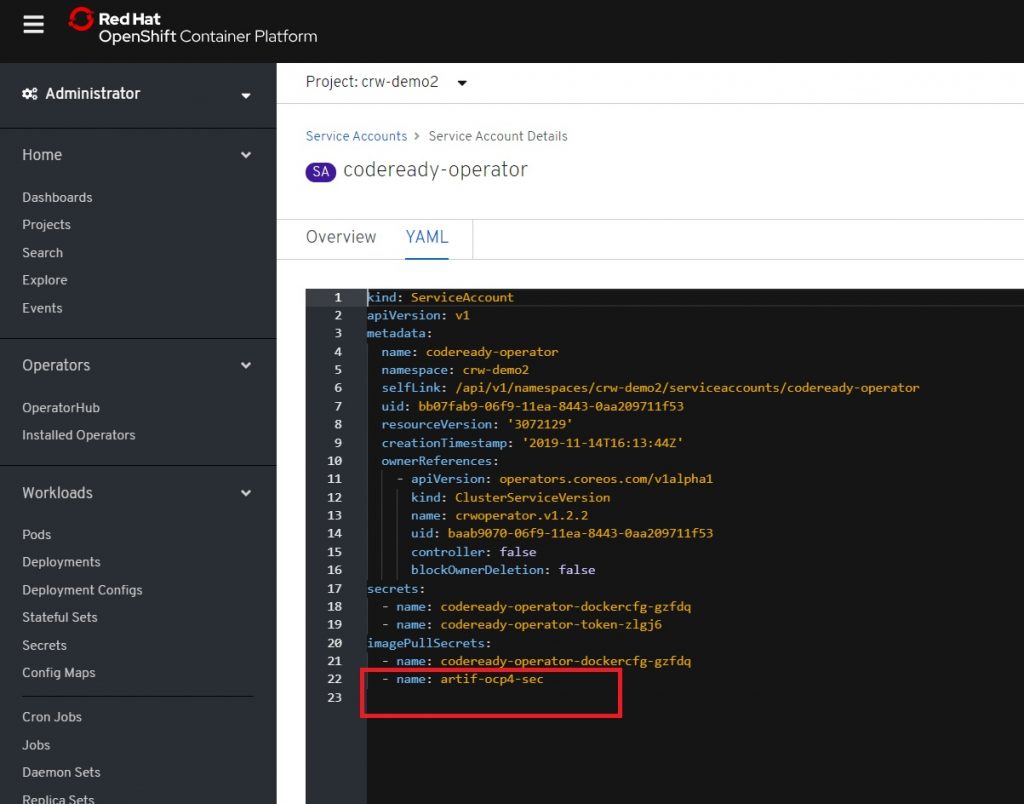This screenshot has height=804, width=1024.
Task: Open OperatorHub from the sidebar
Action: pyautogui.click(x=61, y=408)
